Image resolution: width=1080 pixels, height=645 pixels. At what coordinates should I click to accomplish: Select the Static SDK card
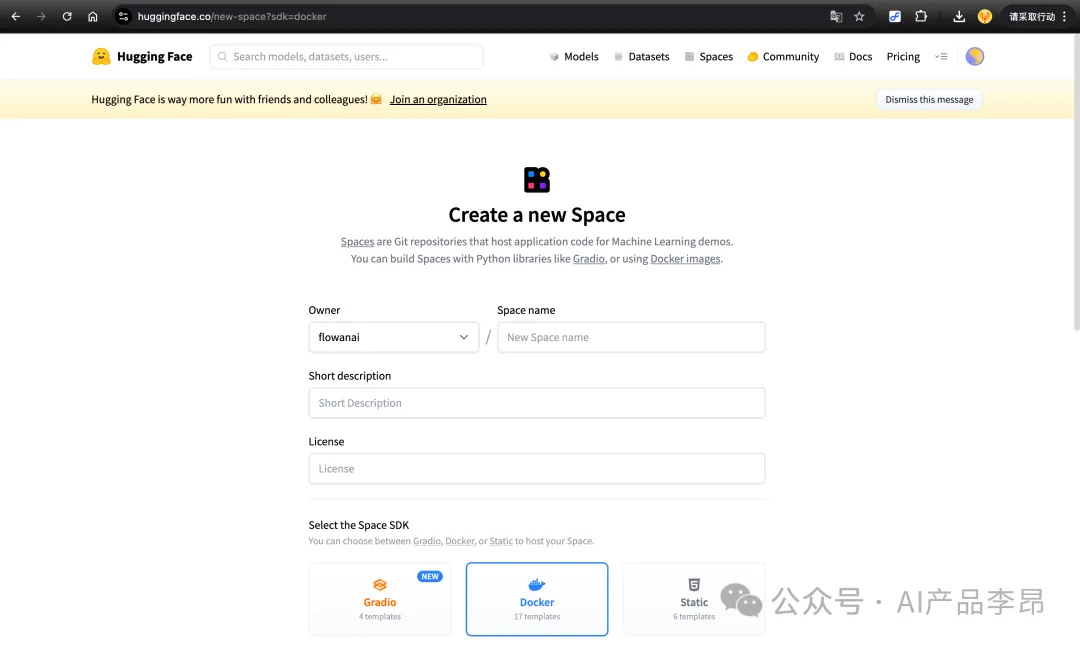[x=694, y=599]
